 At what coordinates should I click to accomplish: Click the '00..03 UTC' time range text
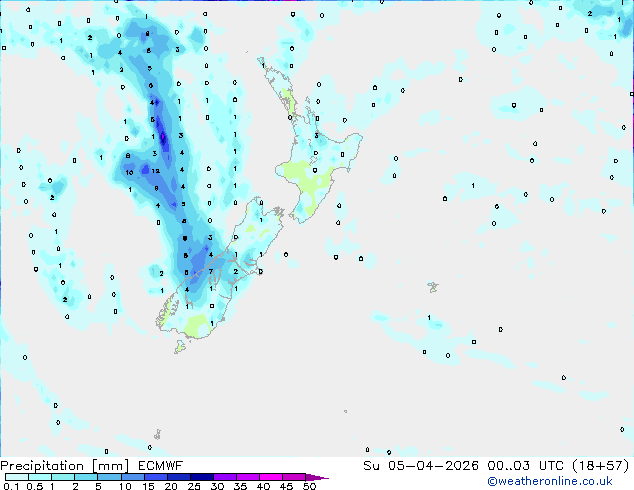(x=525, y=466)
